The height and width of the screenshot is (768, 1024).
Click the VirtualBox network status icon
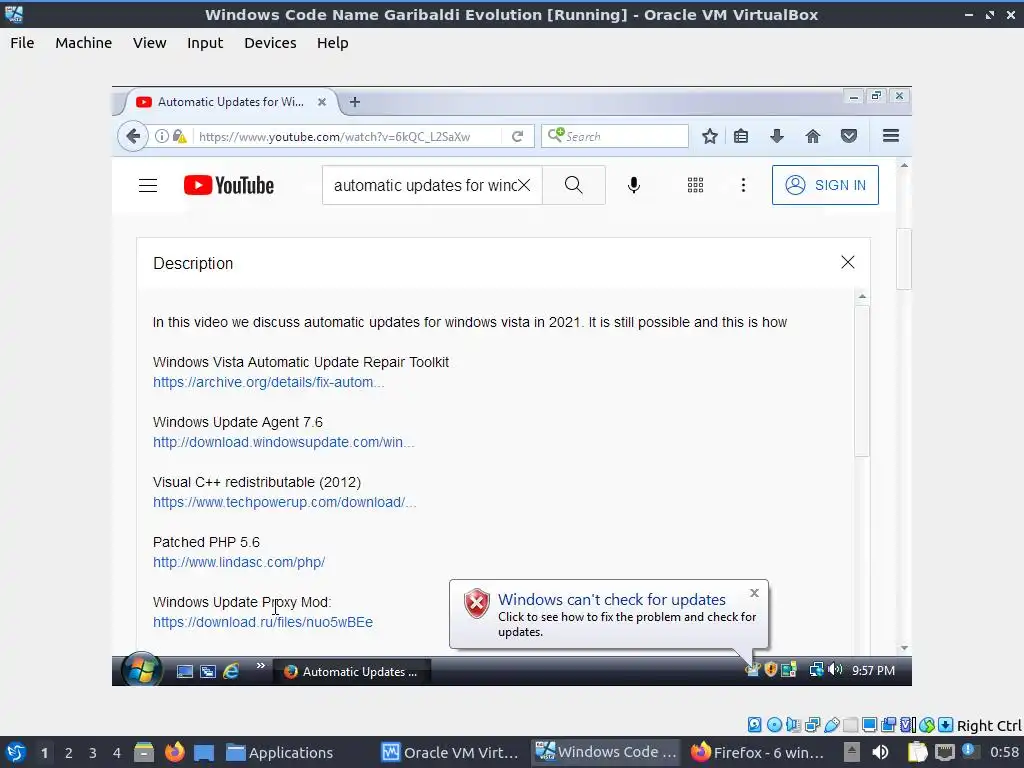[x=812, y=725]
